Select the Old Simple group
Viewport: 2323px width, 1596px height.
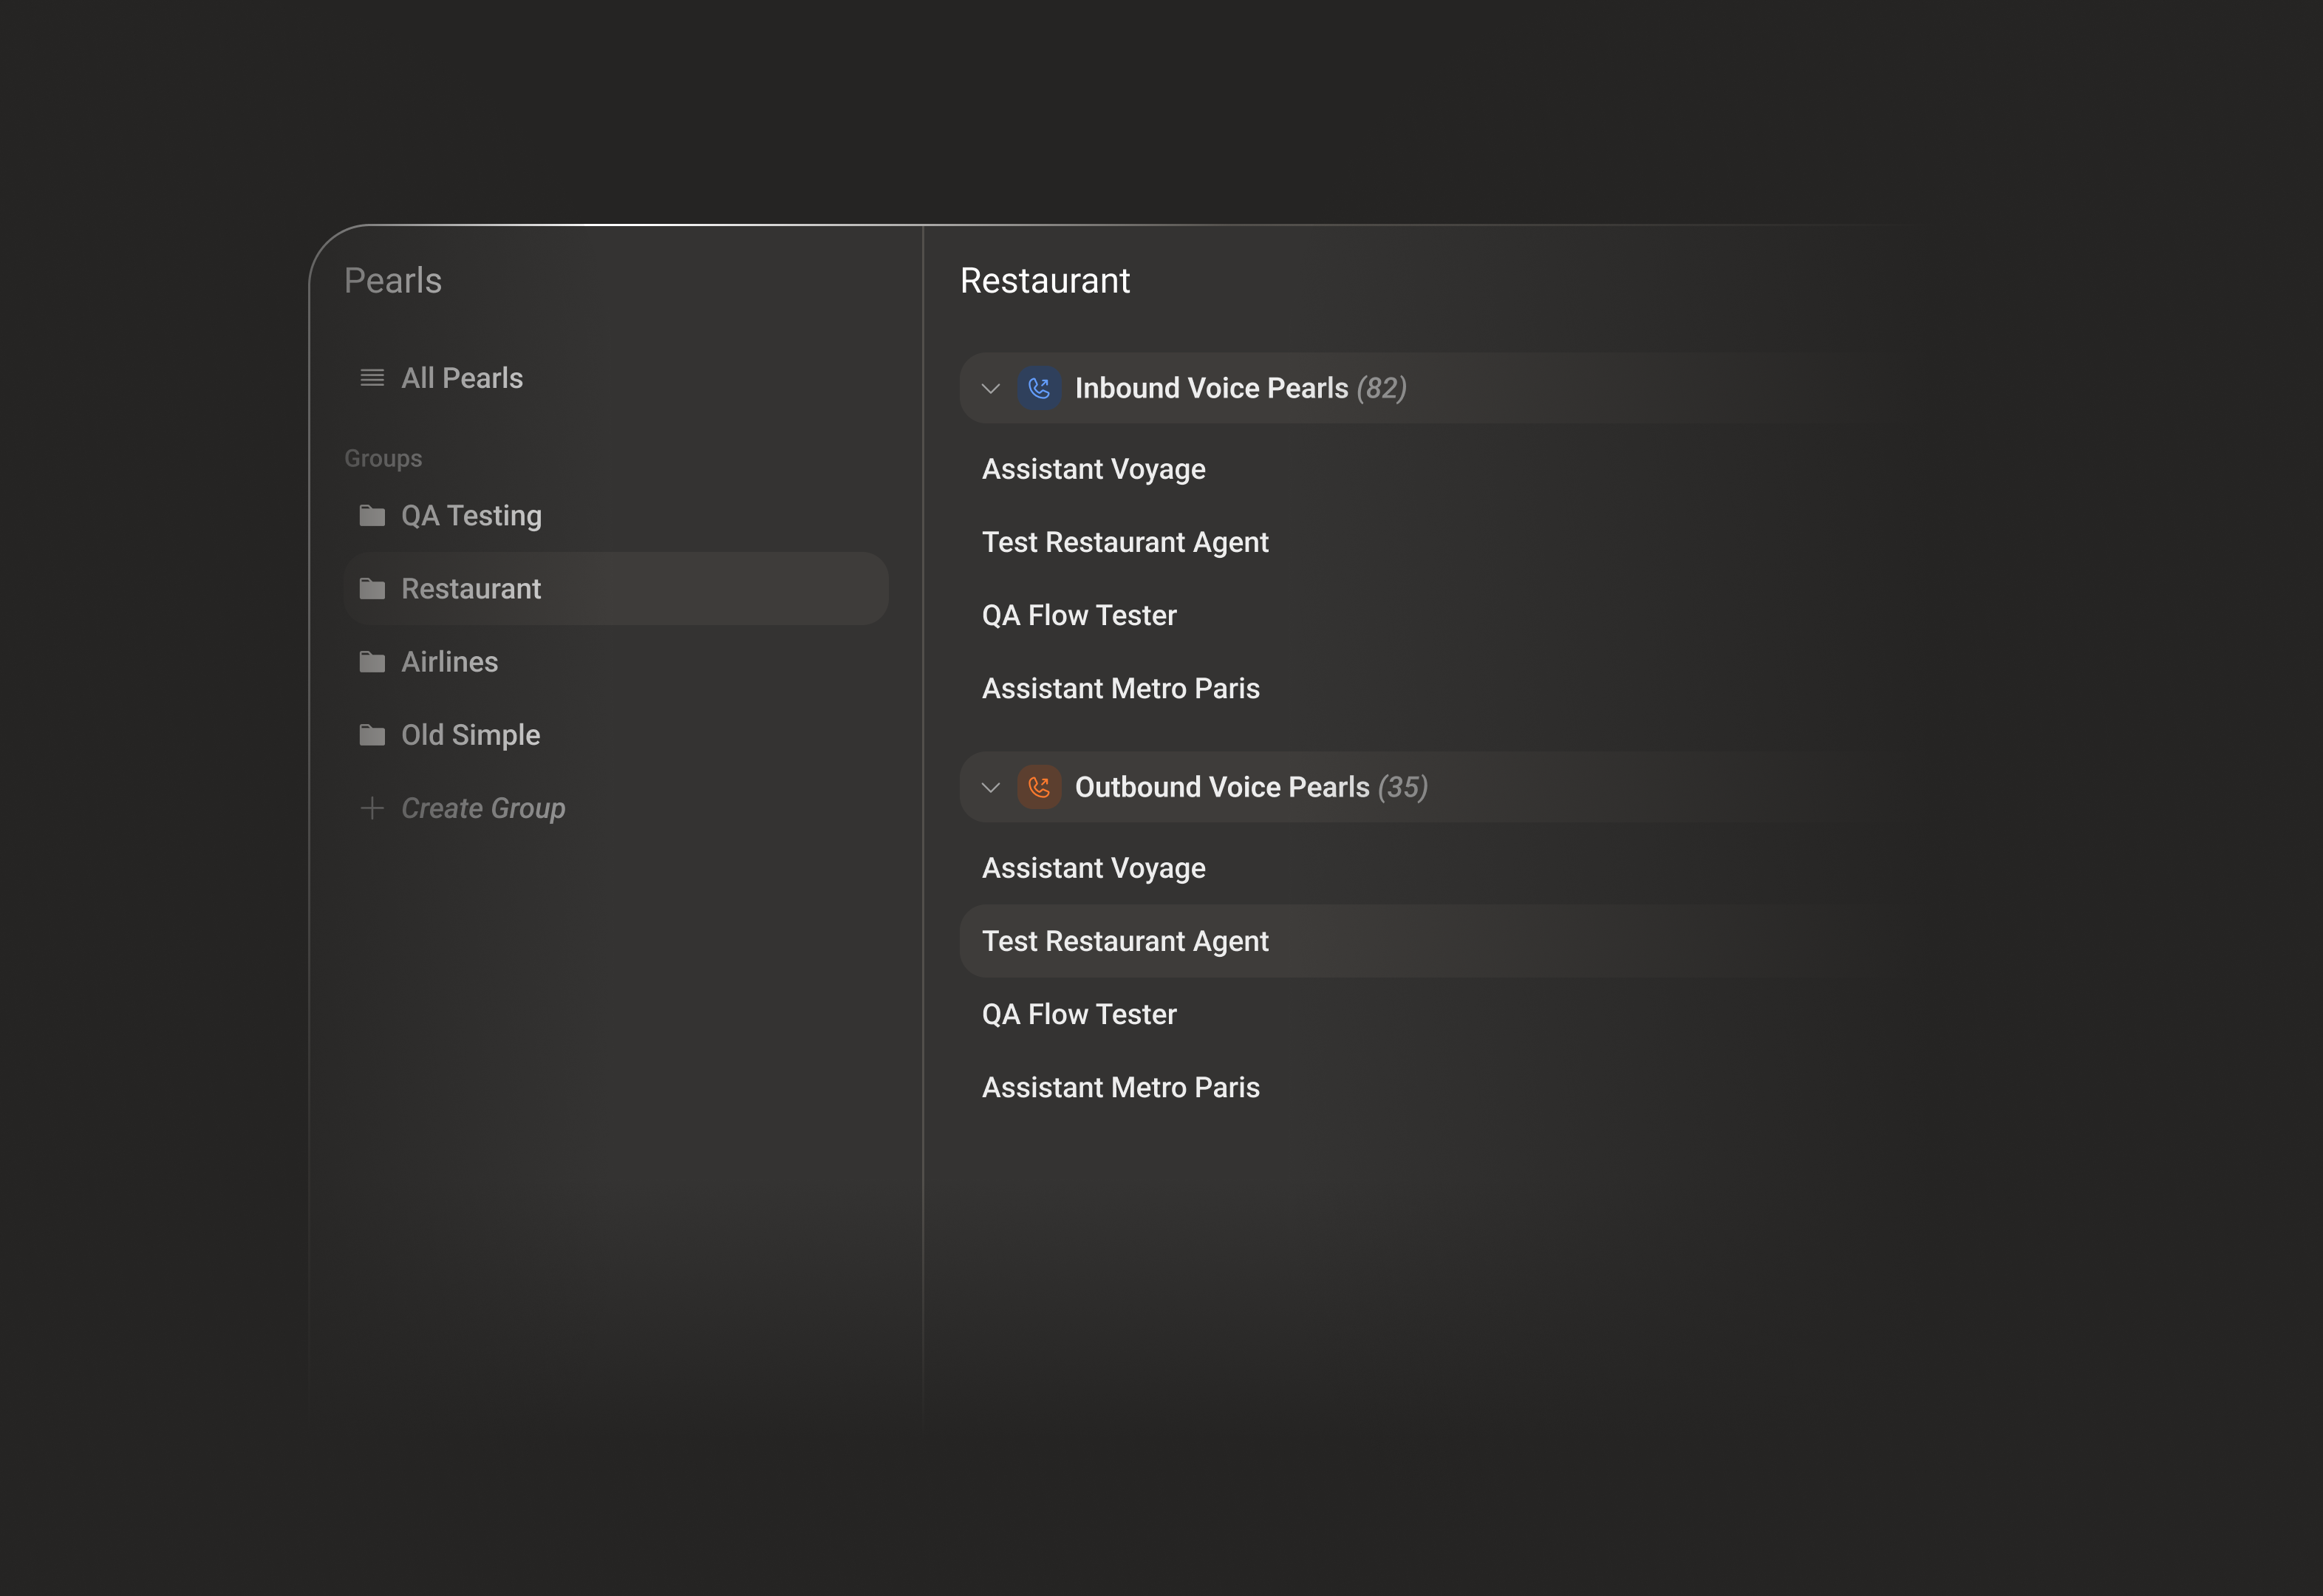point(616,735)
